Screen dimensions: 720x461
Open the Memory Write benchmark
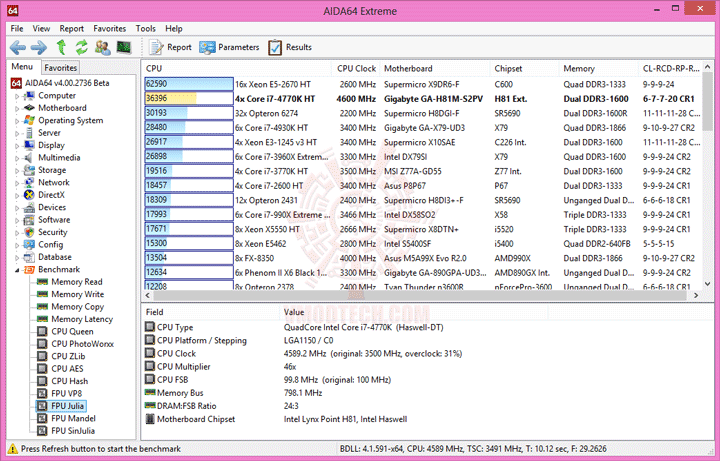78,294
